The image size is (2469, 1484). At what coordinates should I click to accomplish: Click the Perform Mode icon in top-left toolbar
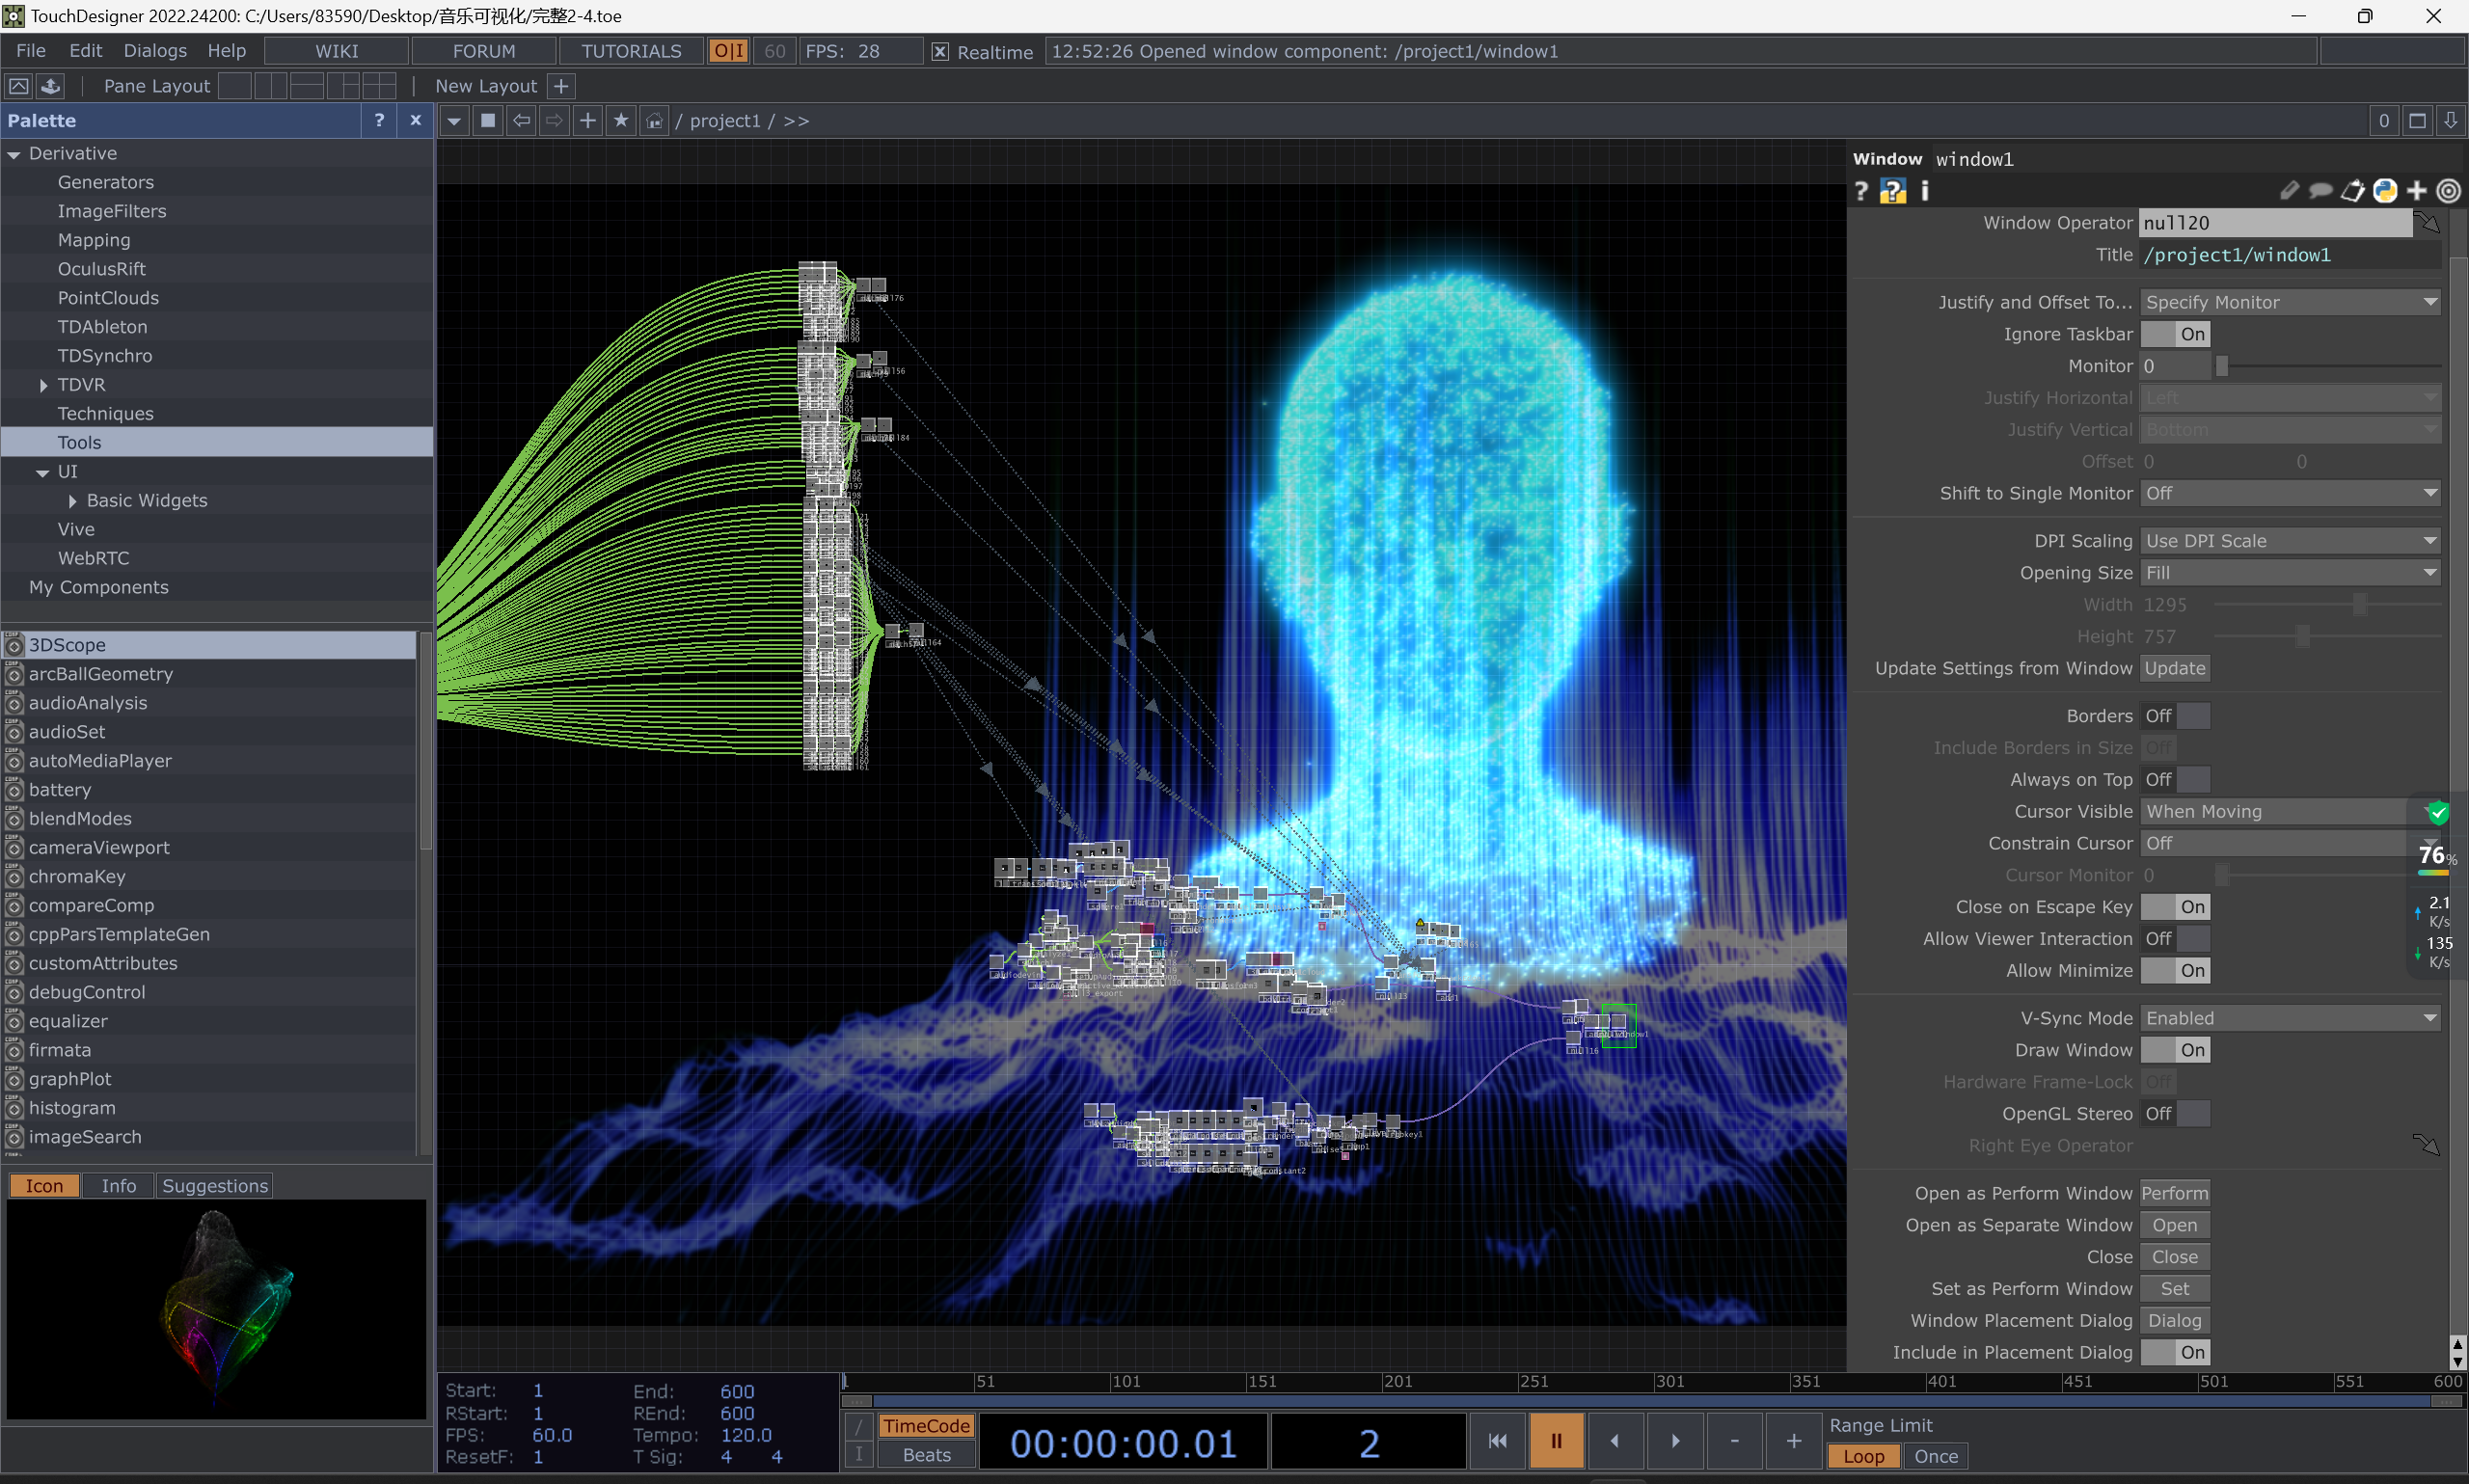tap(19, 86)
